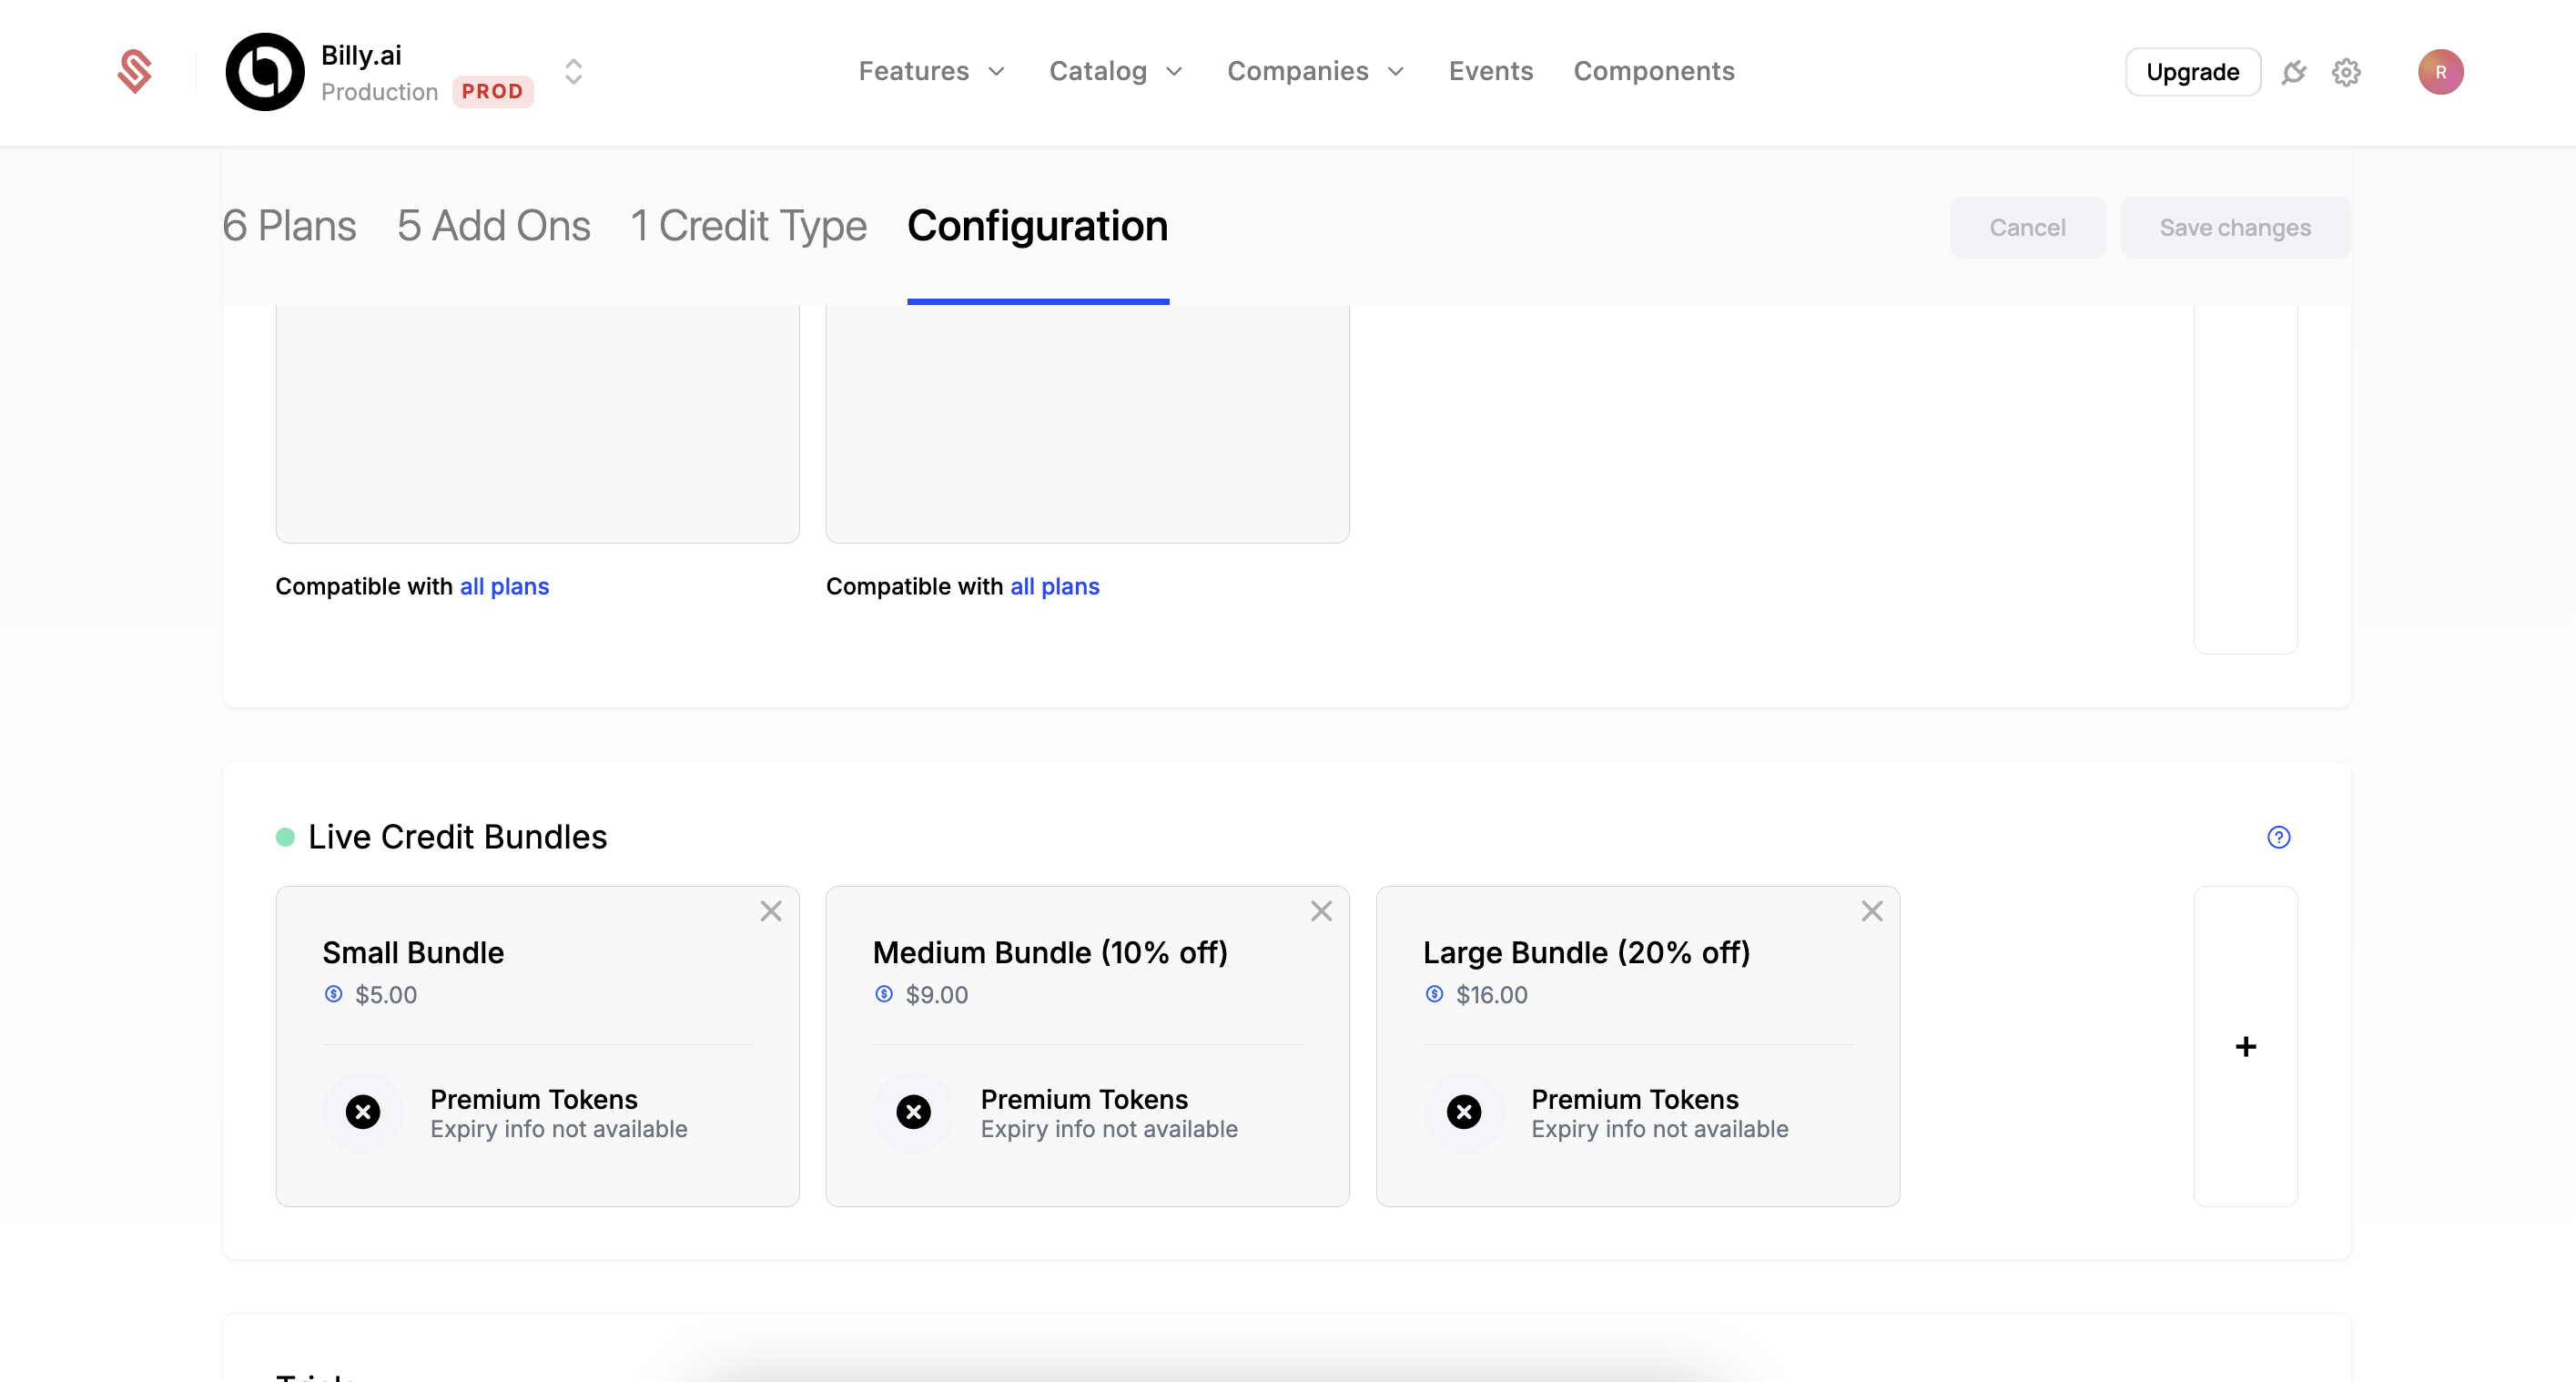Screen dimensions: 2576x1382
Task: Switch to the 6 Plans tab
Action: [289, 226]
